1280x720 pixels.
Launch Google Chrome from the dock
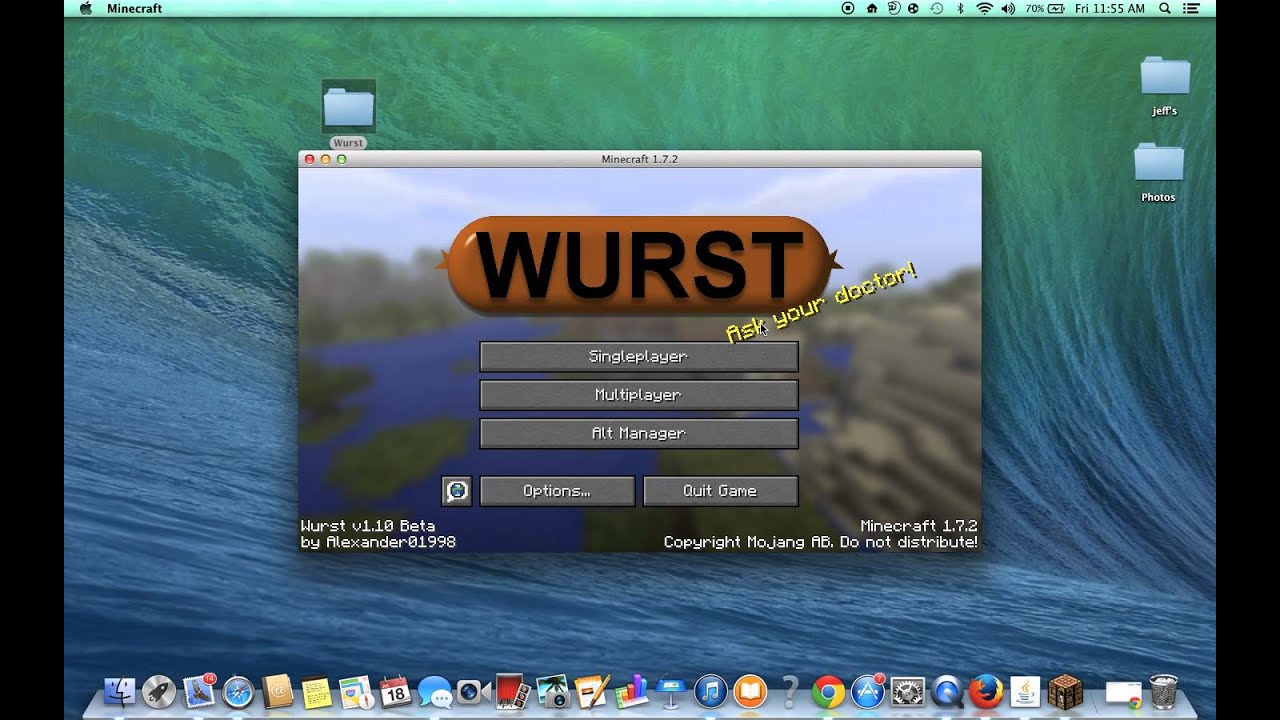tap(828, 691)
